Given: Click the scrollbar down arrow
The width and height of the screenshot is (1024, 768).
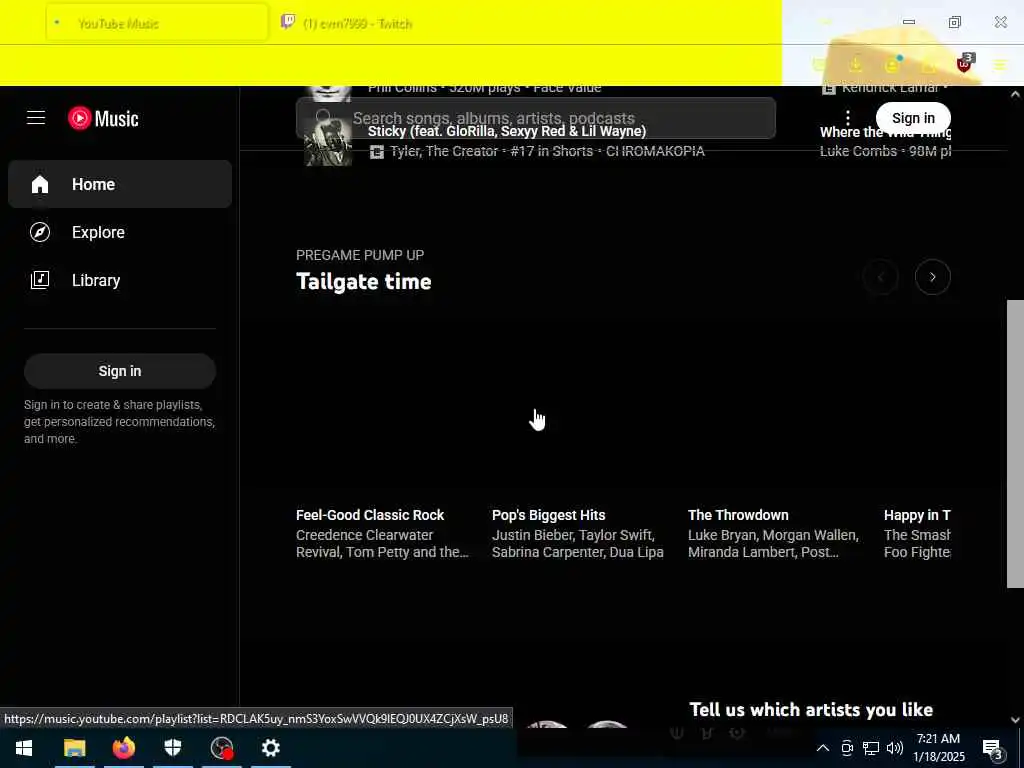Looking at the screenshot, I should coord(1015,720).
